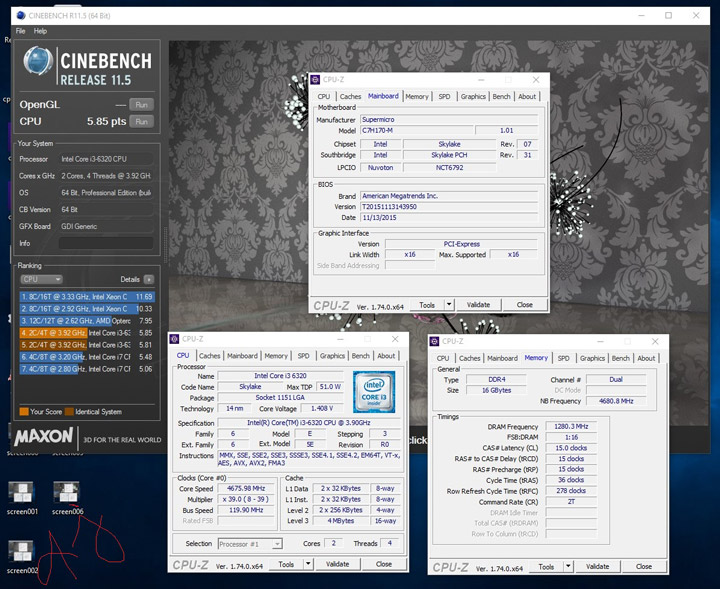
Task: Click the Info field in Your System
Action: point(106,243)
